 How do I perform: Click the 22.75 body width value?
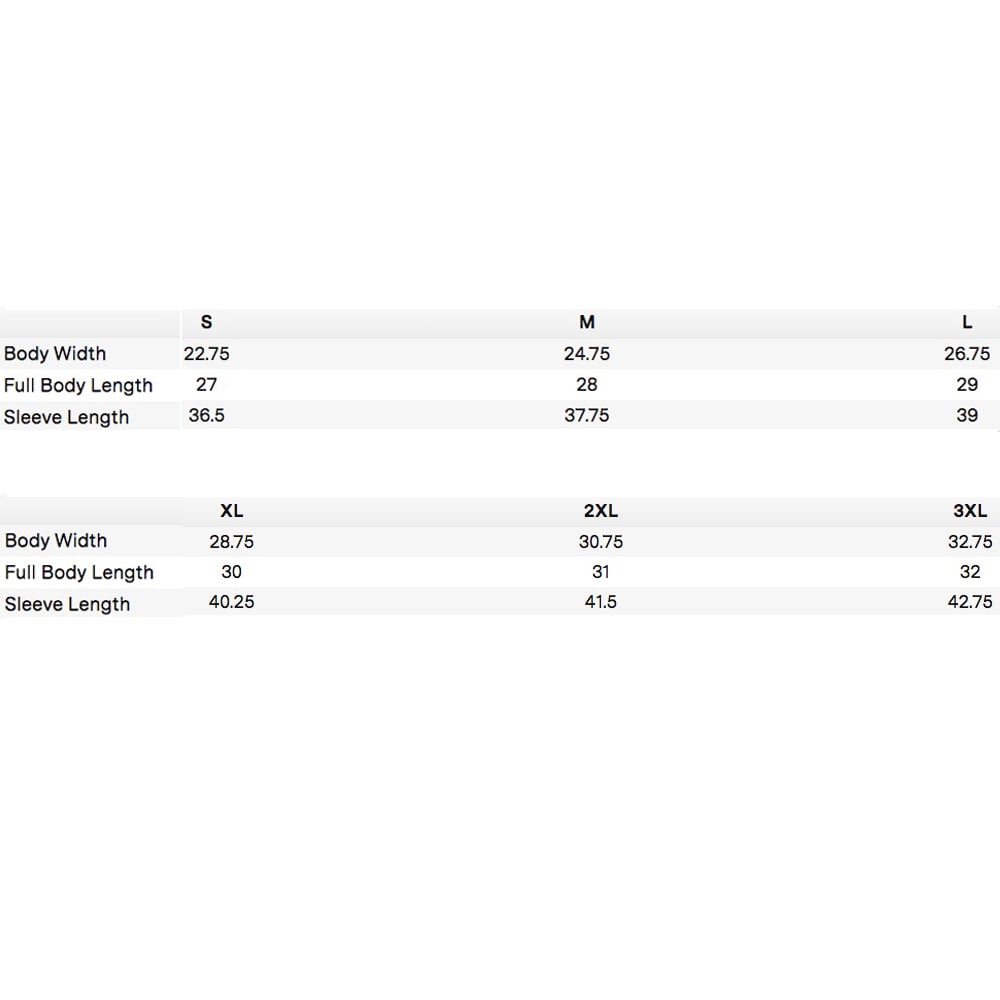(x=207, y=353)
